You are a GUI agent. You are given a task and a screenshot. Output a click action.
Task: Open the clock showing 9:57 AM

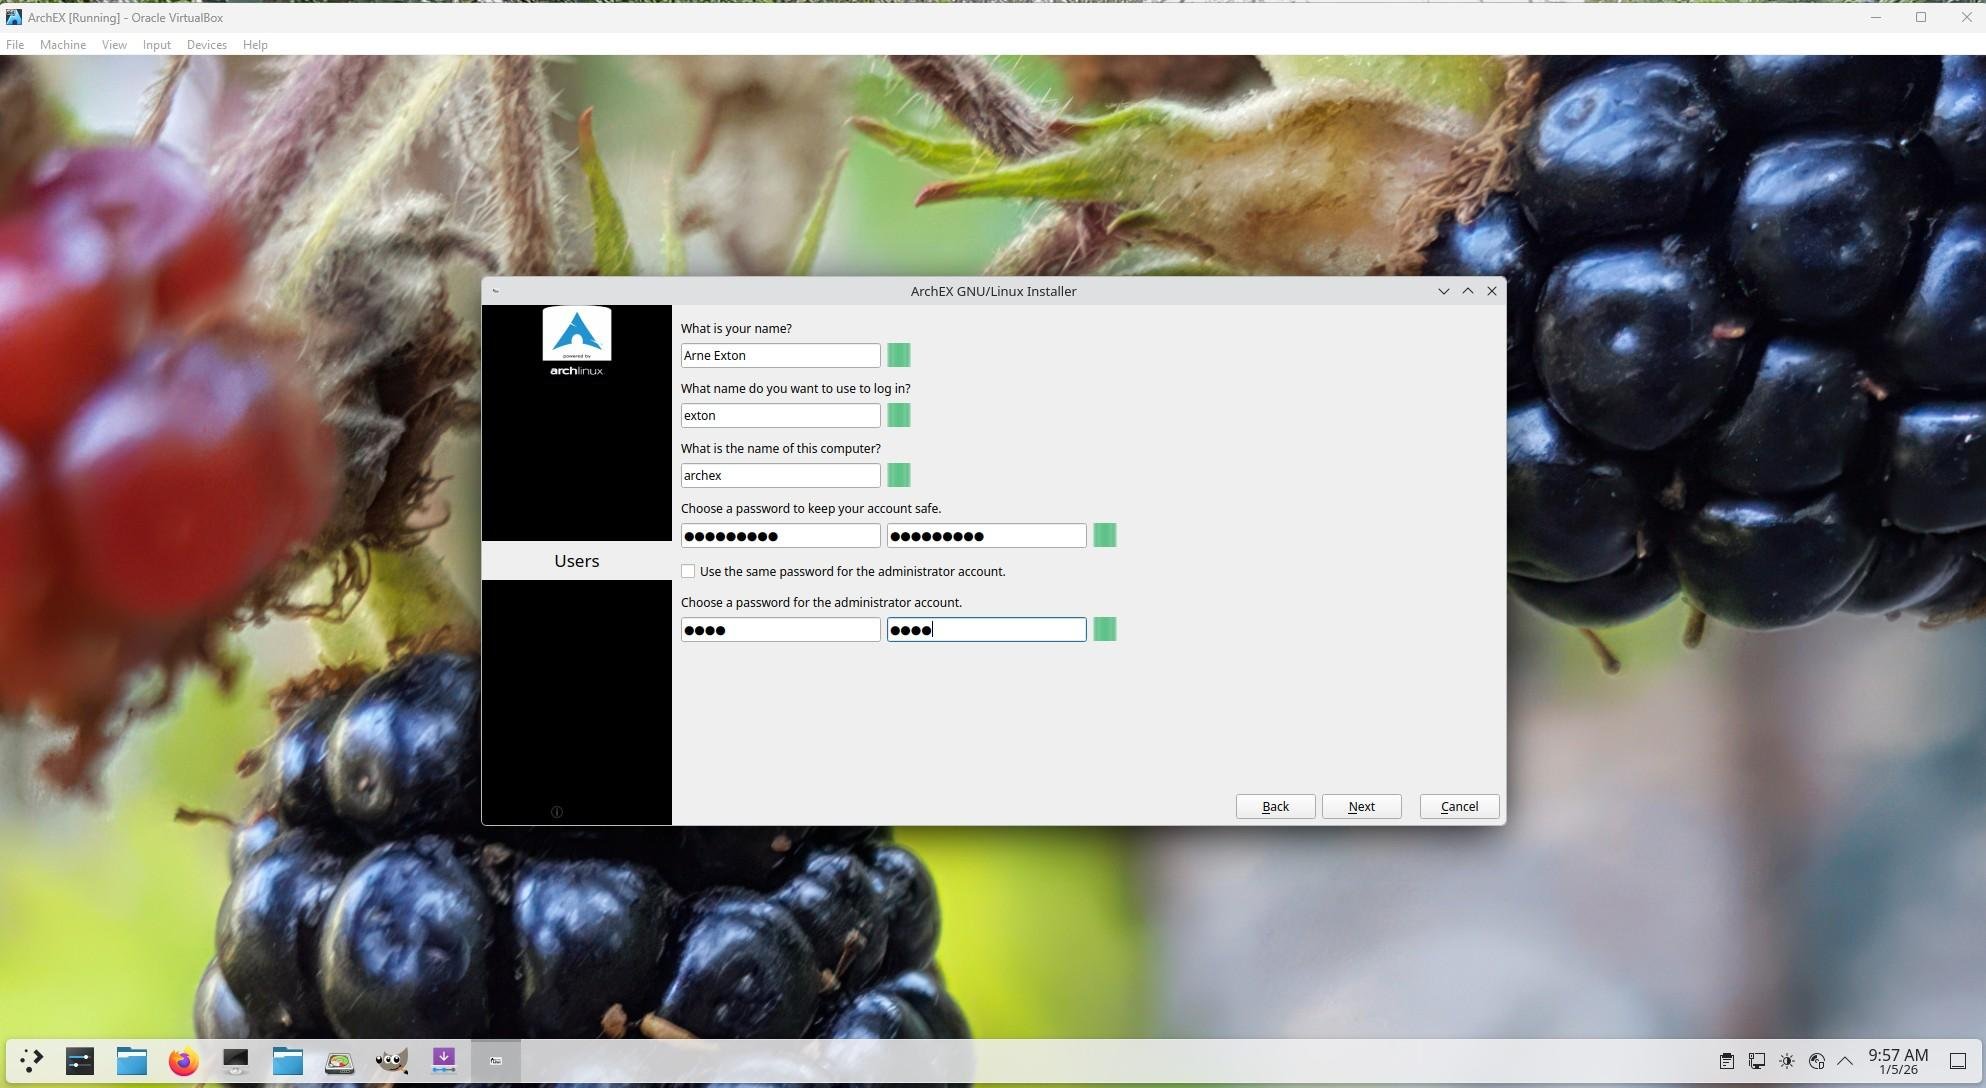coord(1897,1061)
